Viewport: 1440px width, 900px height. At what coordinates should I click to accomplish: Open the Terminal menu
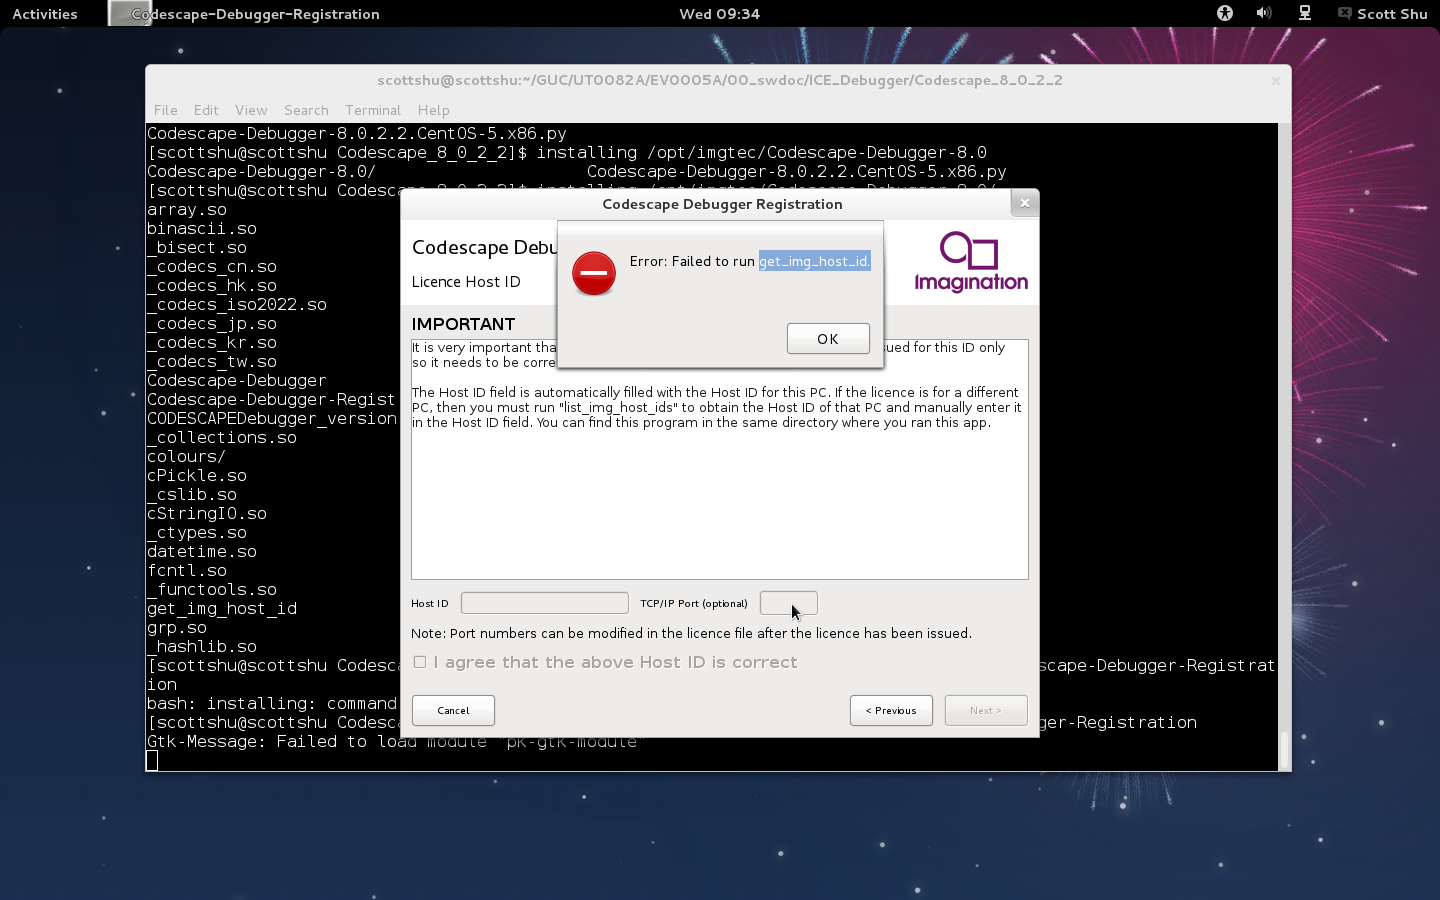click(x=373, y=110)
